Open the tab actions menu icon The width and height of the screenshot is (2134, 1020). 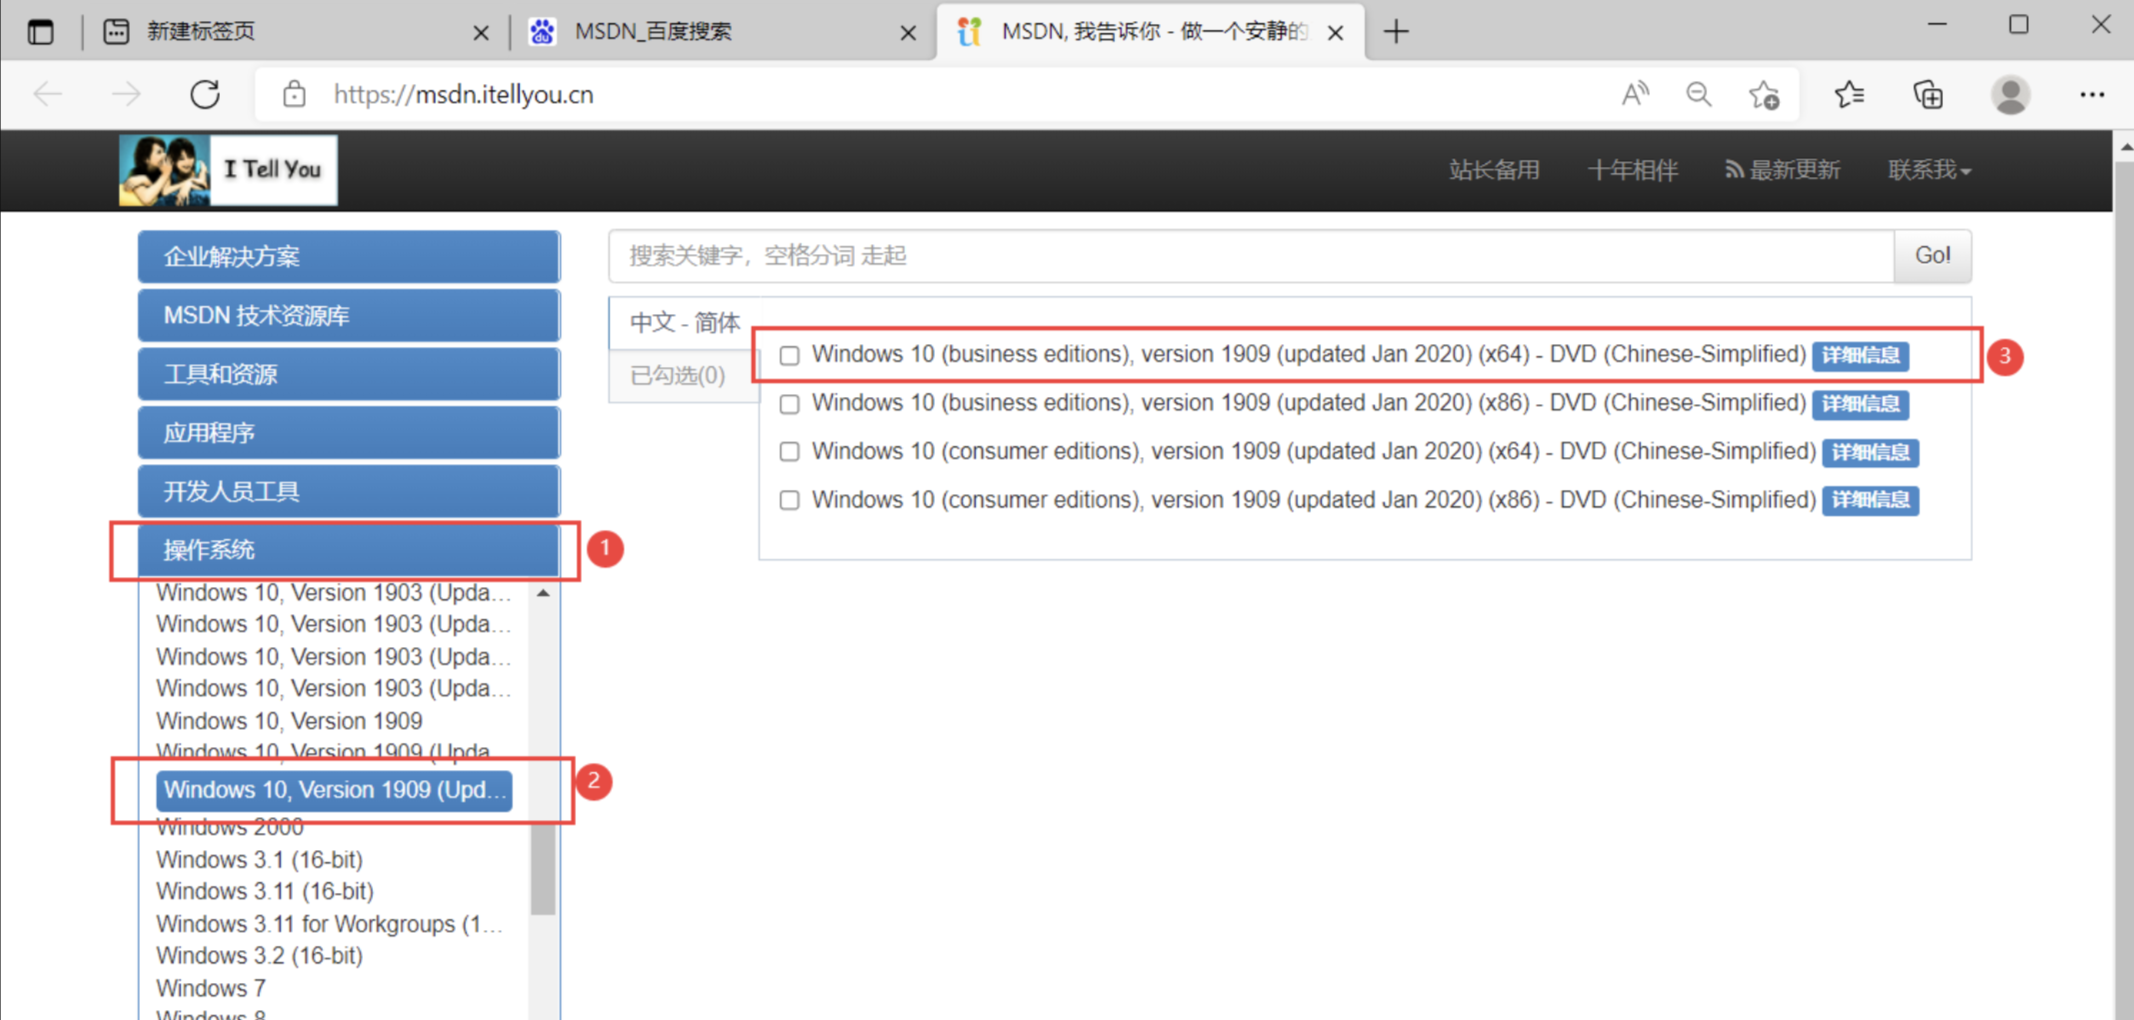coord(40,32)
